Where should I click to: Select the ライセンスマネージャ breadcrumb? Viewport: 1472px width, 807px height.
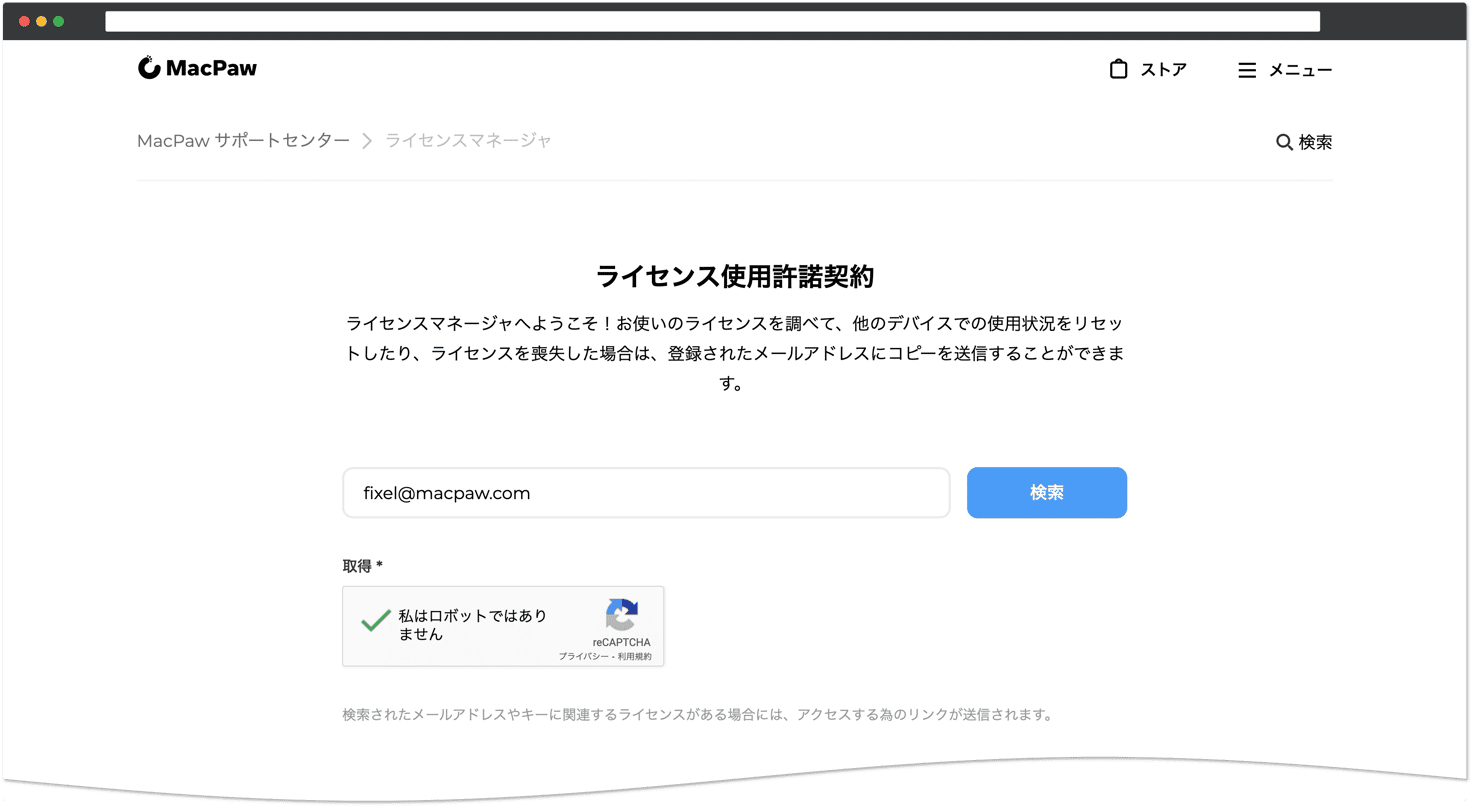pyautogui.click(x=468, y=140)
